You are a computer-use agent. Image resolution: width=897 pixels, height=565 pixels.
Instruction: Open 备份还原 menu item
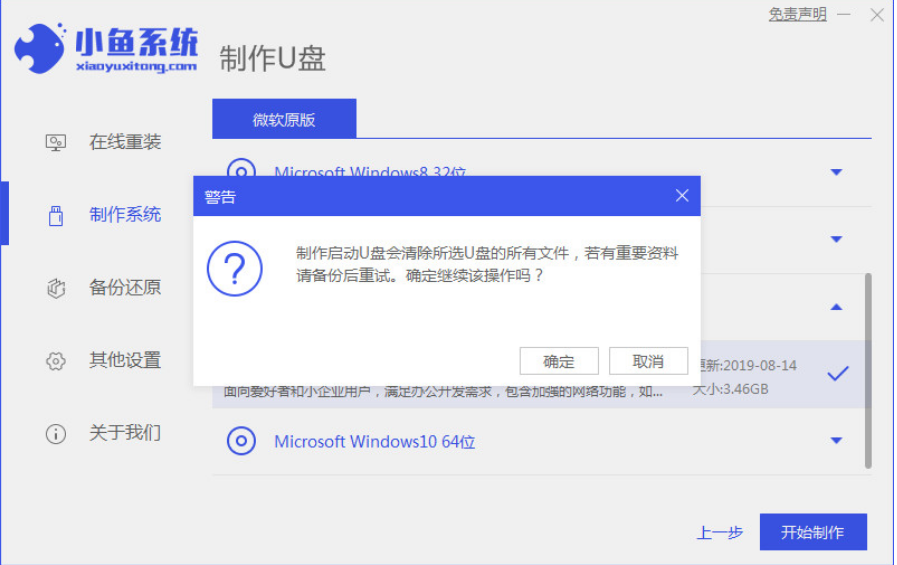(x=125, y=288)
